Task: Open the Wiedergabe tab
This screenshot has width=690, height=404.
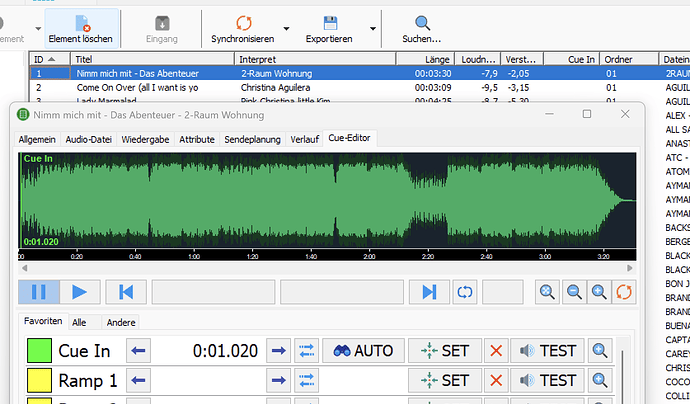Action: (x=145, y=140)
